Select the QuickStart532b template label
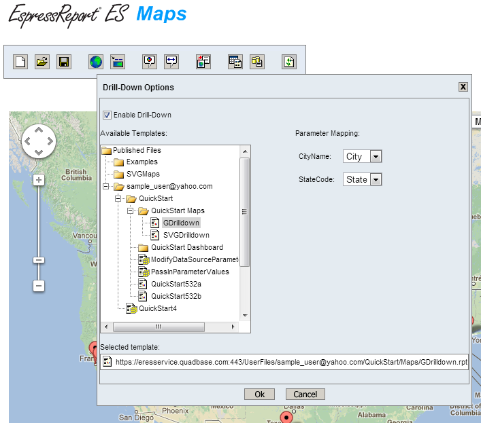 [x=176, y=296]
